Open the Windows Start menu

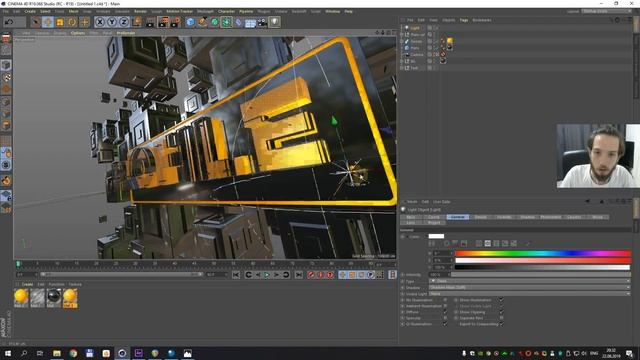click(8, 353)
